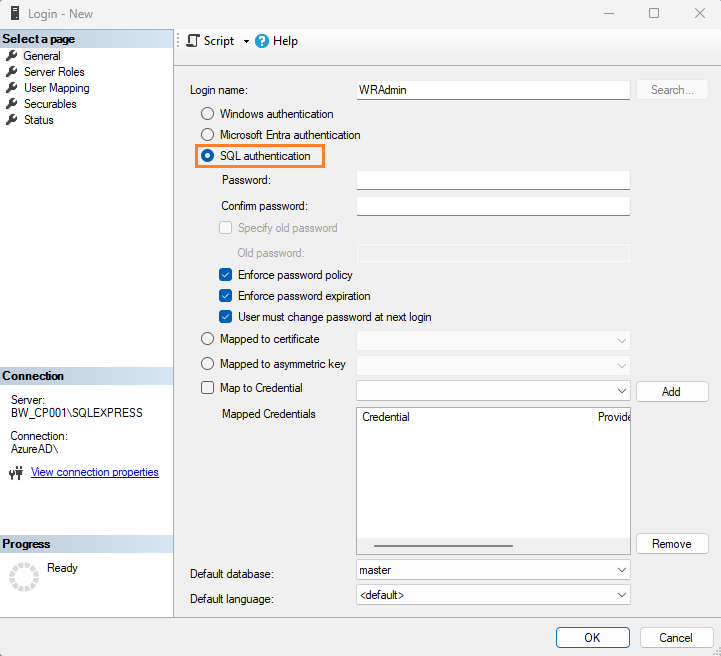721x656 pixels.
Task: Select Windows authentication radio button
Action: click(207, 114)
